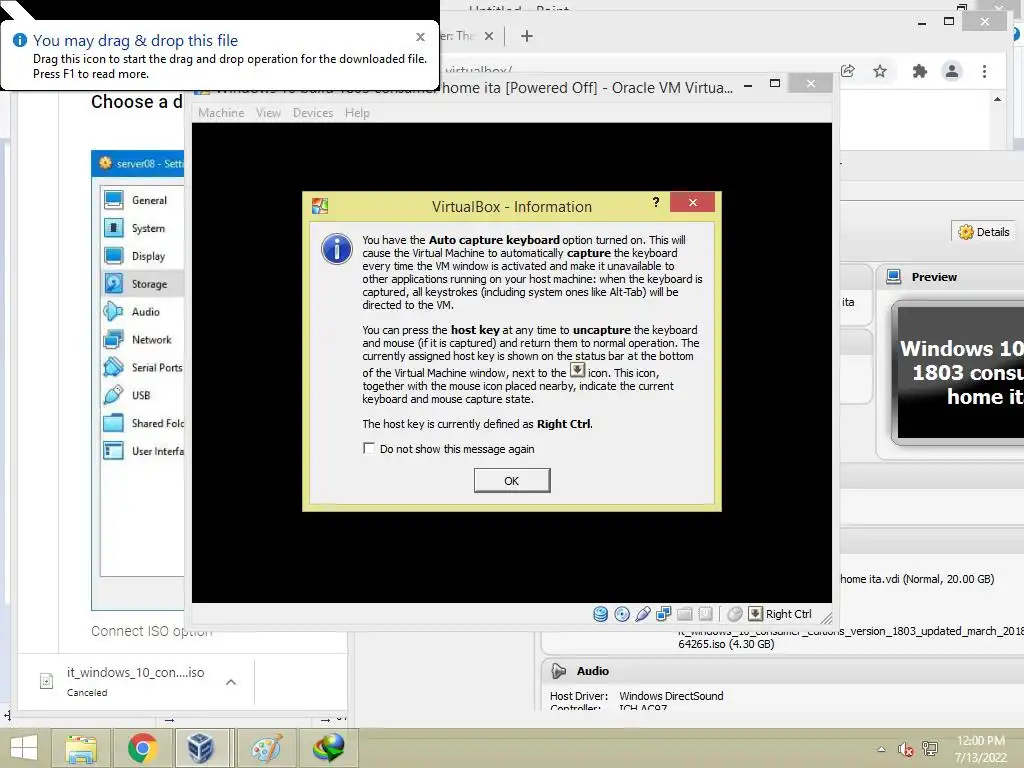Switch to VirtualBox from the taskbar
The height and width of the screenshot is (768, 1024).
pos(201,748)
